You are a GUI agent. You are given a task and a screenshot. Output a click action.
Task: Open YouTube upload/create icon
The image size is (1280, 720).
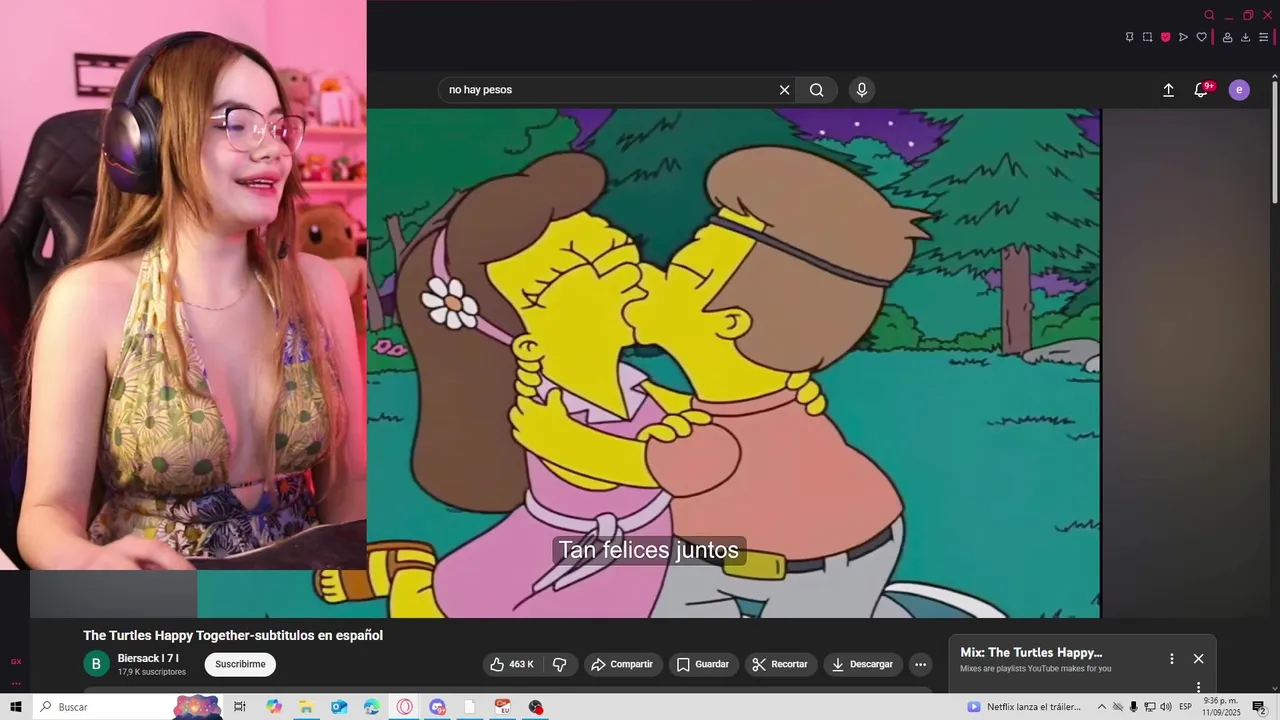(1168, 90)
